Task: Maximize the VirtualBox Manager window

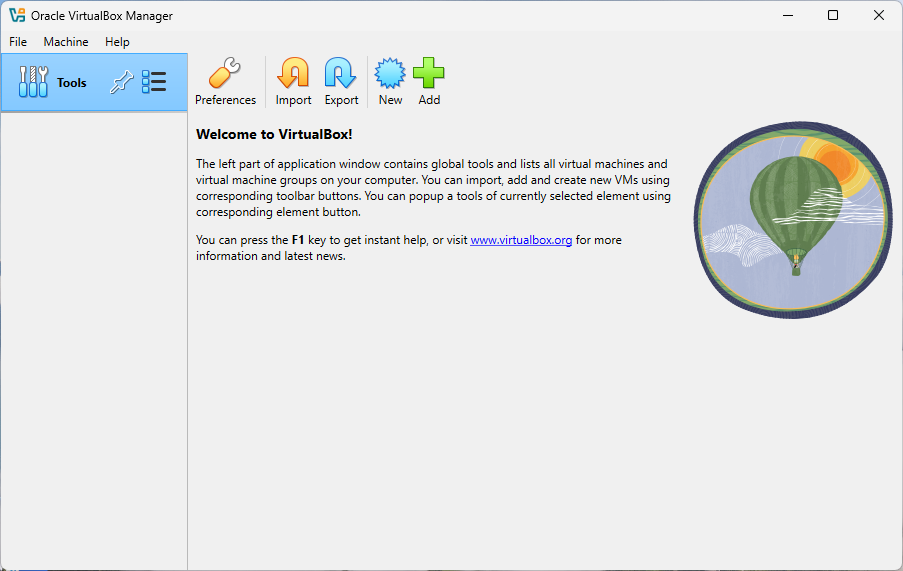Action: pyautogui.click(x=833, y=15)
